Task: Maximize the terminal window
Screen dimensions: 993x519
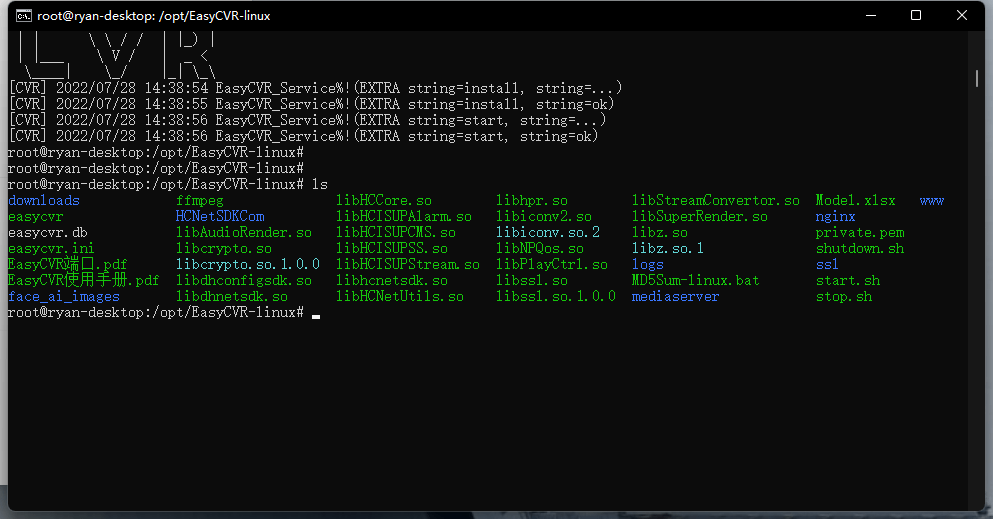Action: click(x=916, y=15)
